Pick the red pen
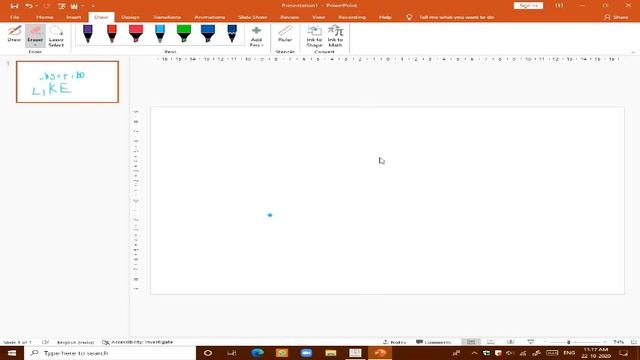The height and width of the screenshot is (360, 640). point(112,33)
